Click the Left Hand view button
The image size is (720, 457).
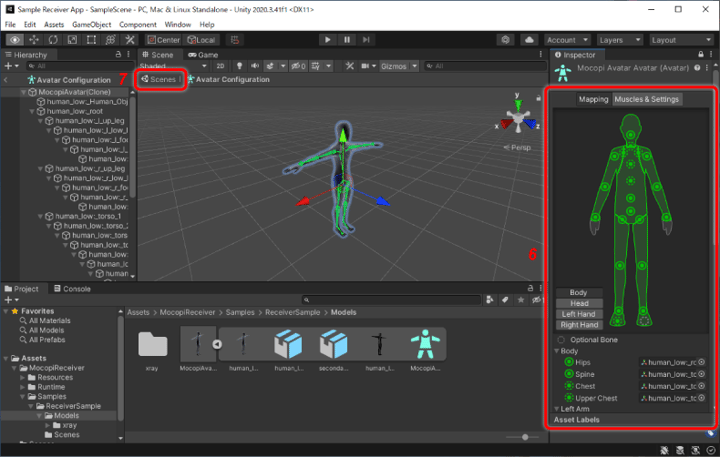click(x=579, y=314)
